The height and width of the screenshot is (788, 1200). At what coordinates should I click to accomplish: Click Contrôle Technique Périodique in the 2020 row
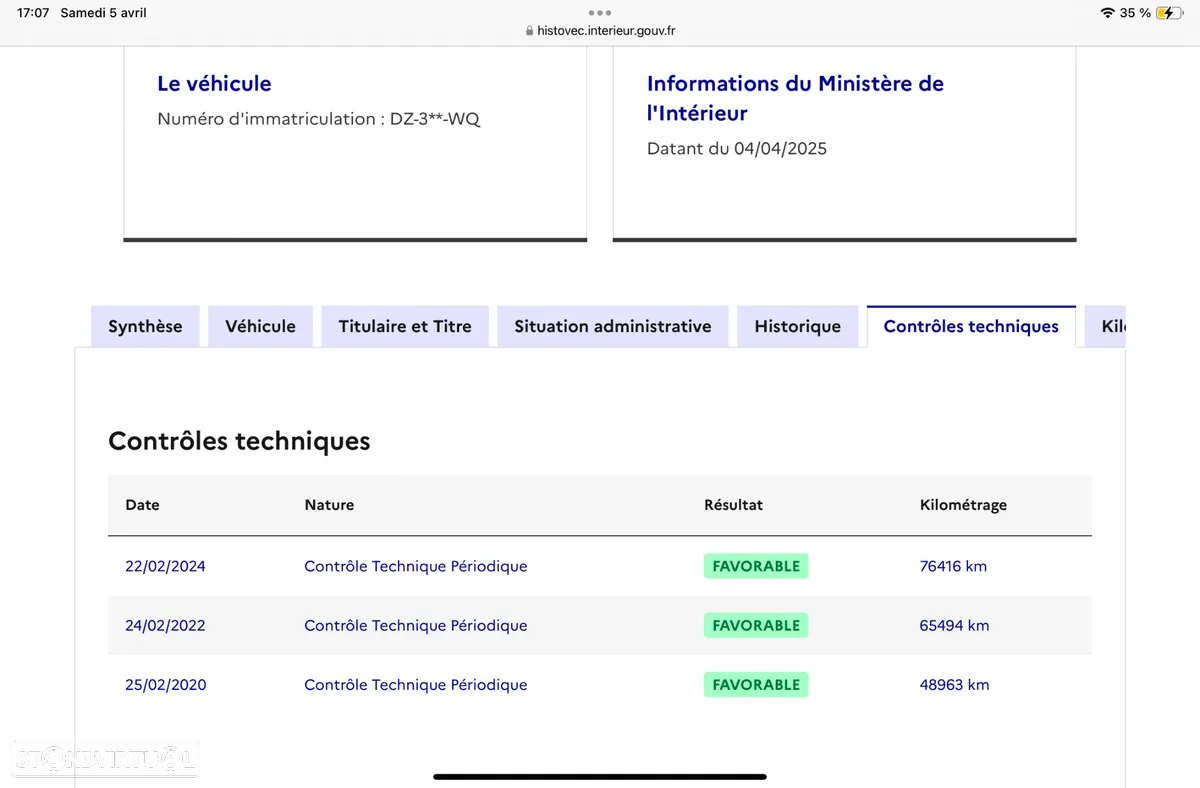click(416, 685)
